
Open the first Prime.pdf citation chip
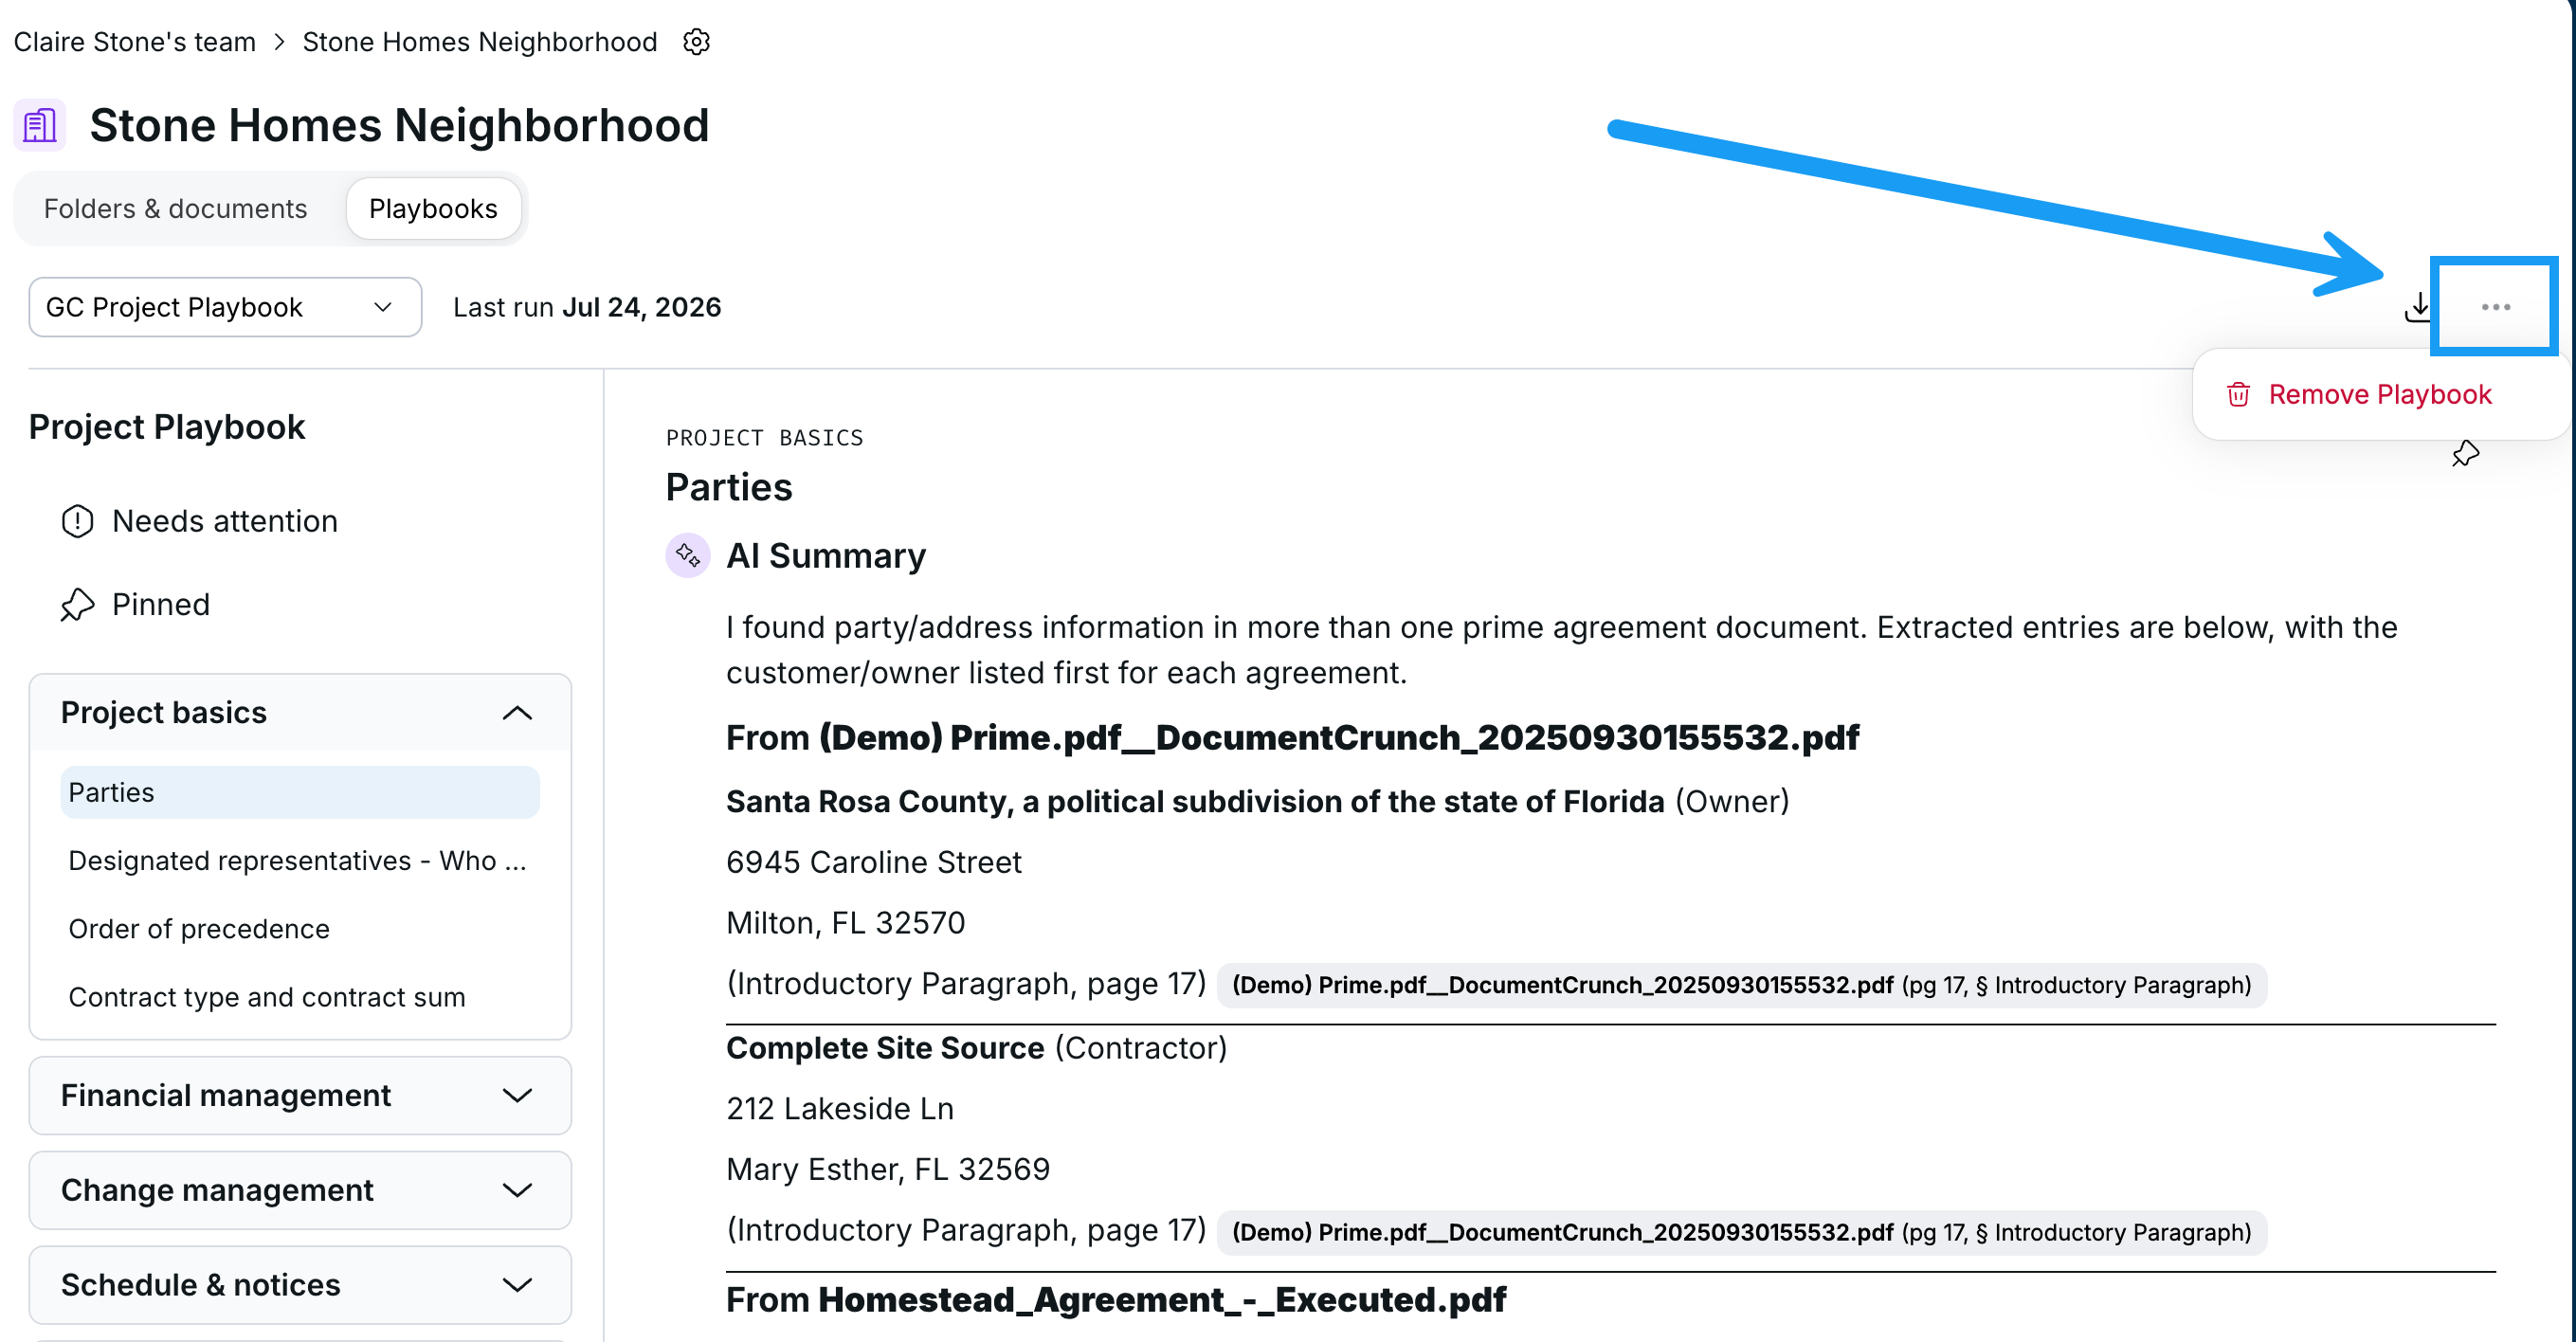(1741, 985)
